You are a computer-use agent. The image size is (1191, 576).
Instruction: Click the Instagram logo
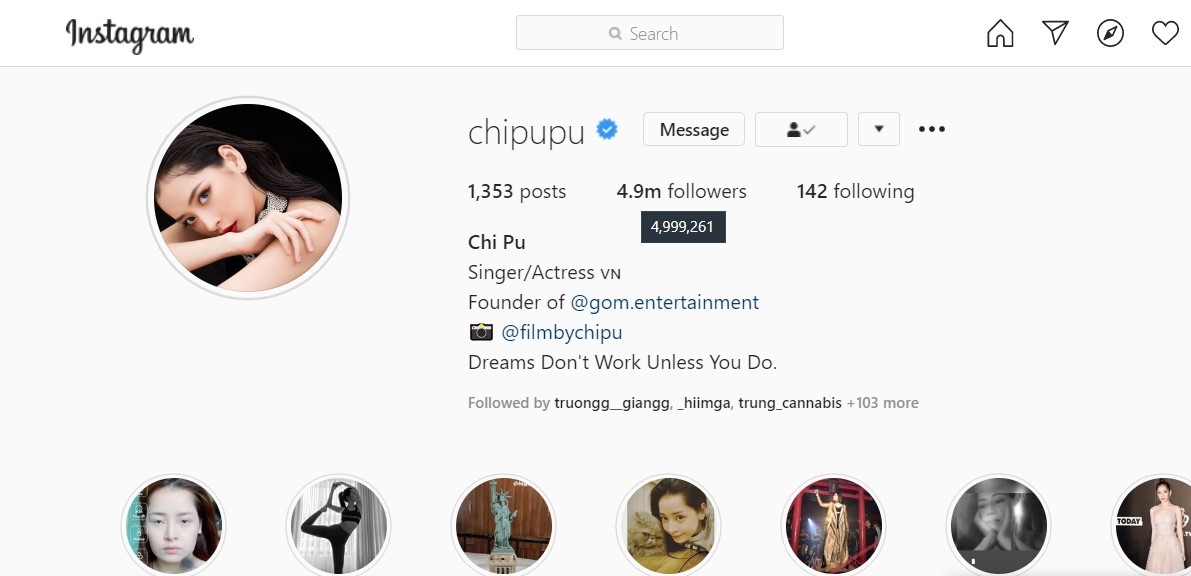(x=130, y=35)
